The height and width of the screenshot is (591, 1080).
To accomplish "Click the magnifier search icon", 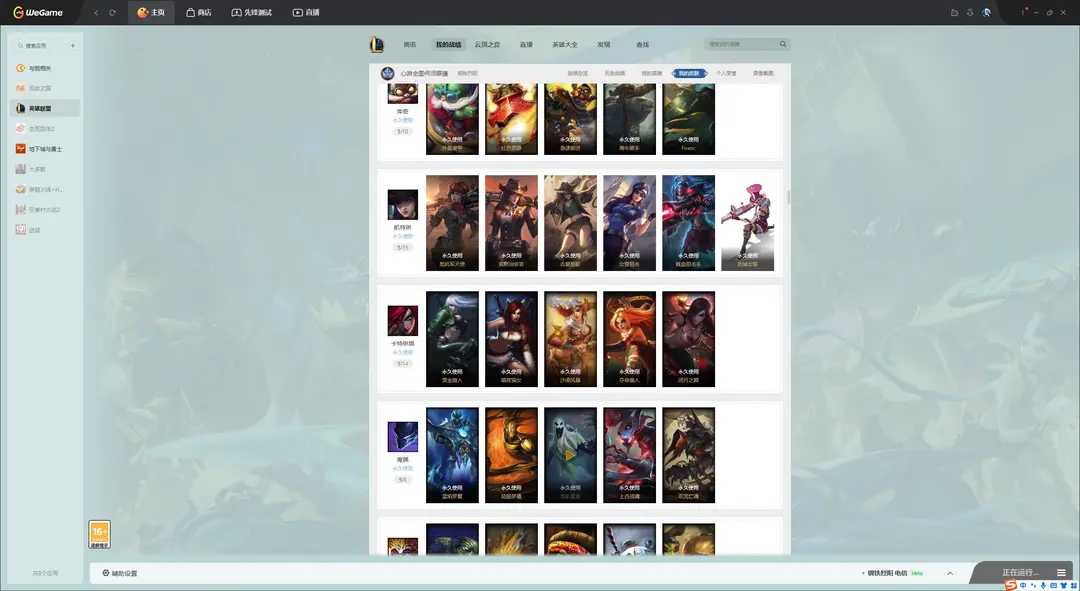I will click(783, 44).
